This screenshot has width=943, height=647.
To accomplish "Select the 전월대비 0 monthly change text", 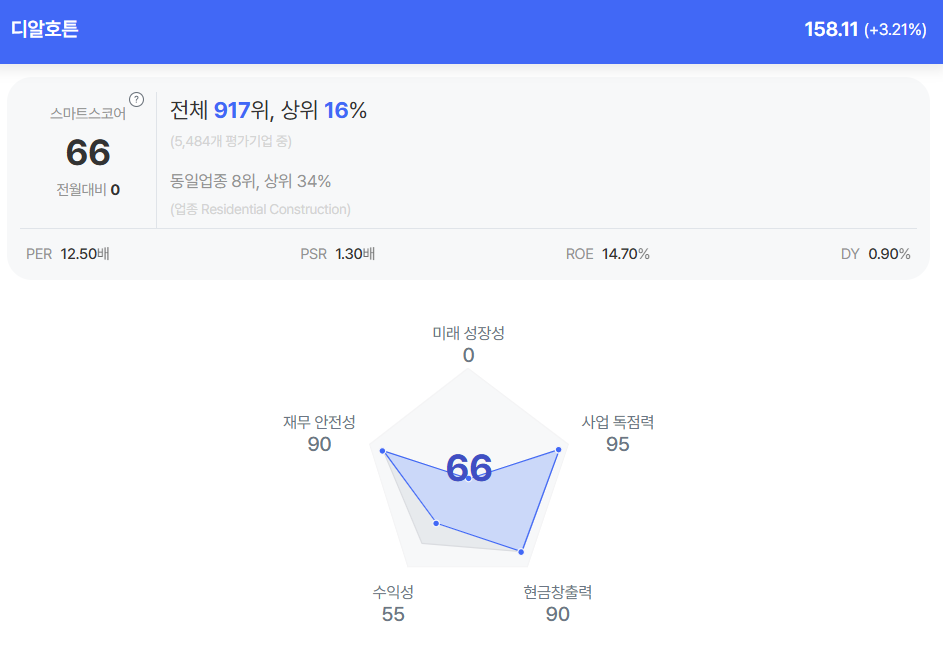I will 88,189.
